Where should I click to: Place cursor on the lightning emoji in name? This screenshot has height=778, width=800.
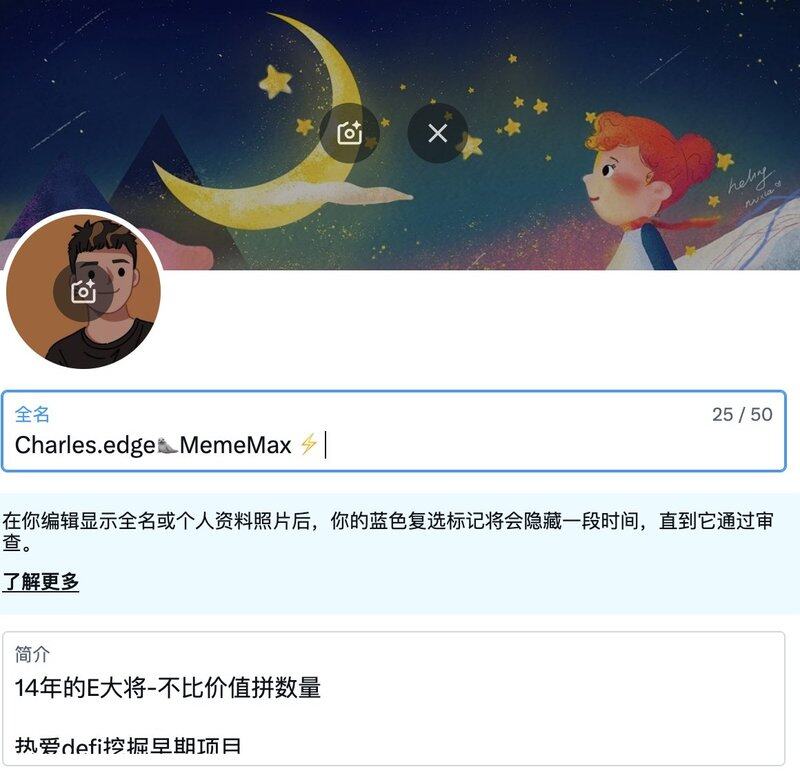coord(309,444)
